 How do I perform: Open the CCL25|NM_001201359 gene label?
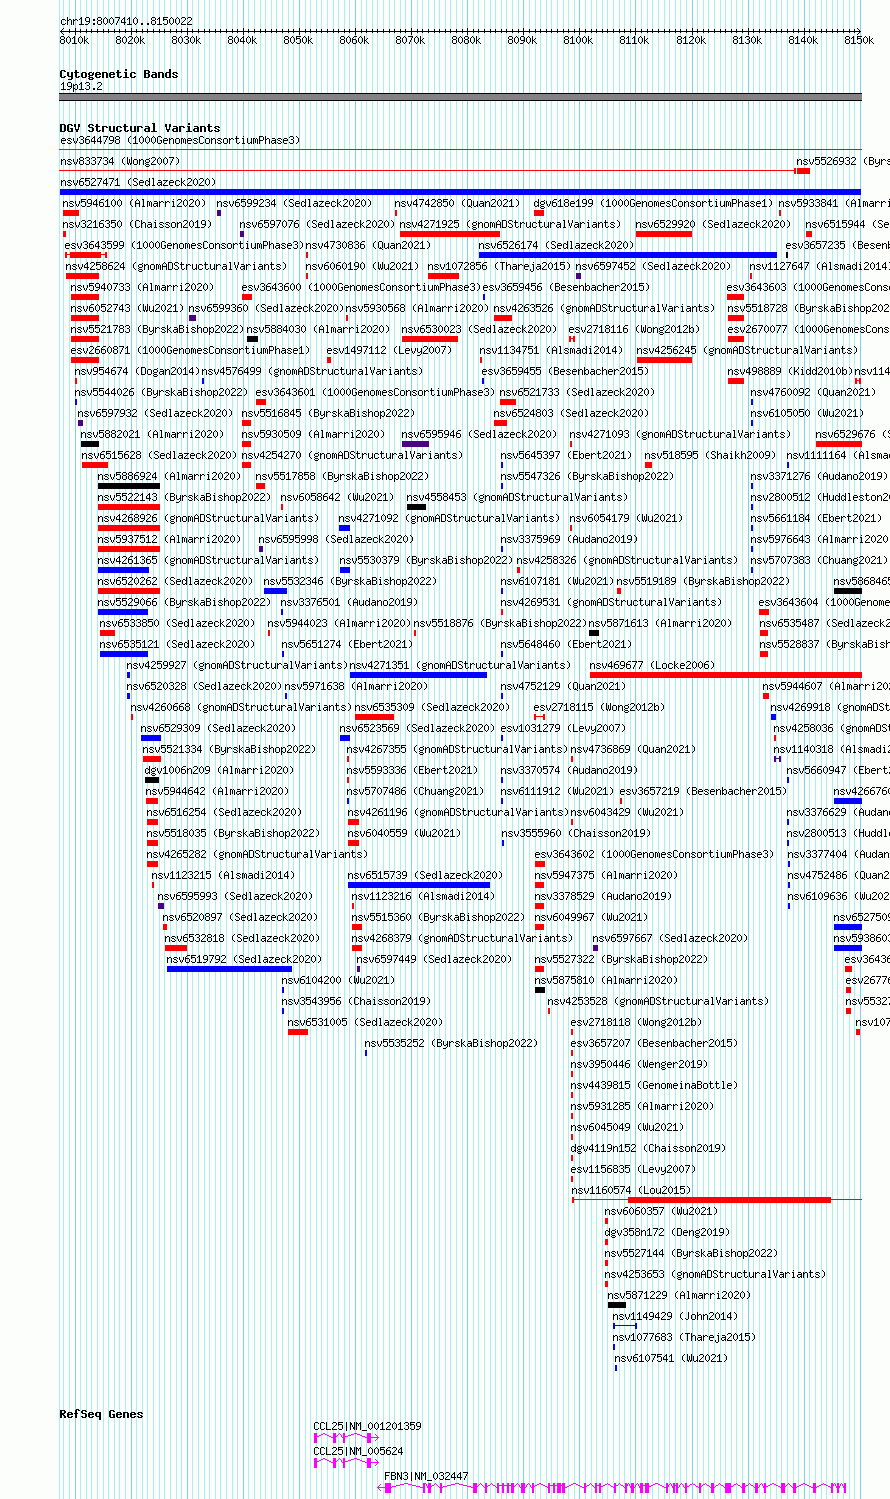point(367,1426)
